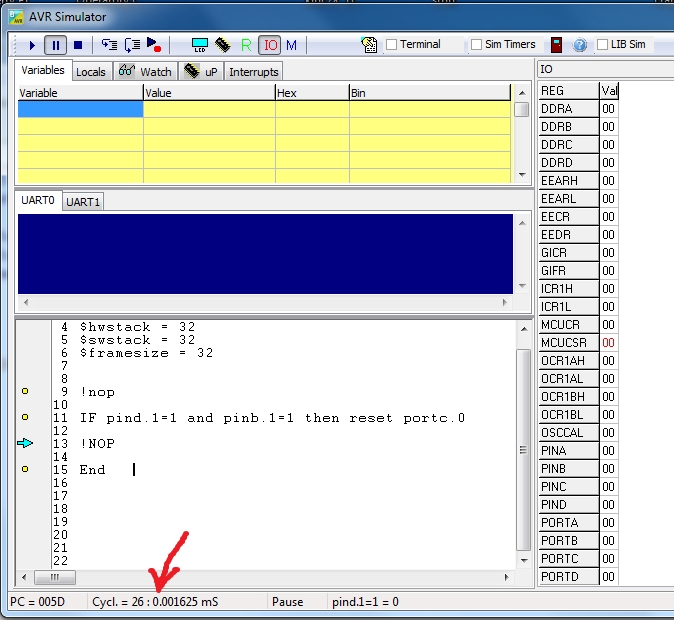This screenshot has width=674, height=620.
Task: Click the OSCCAL register row
Action: click(578, 432)
